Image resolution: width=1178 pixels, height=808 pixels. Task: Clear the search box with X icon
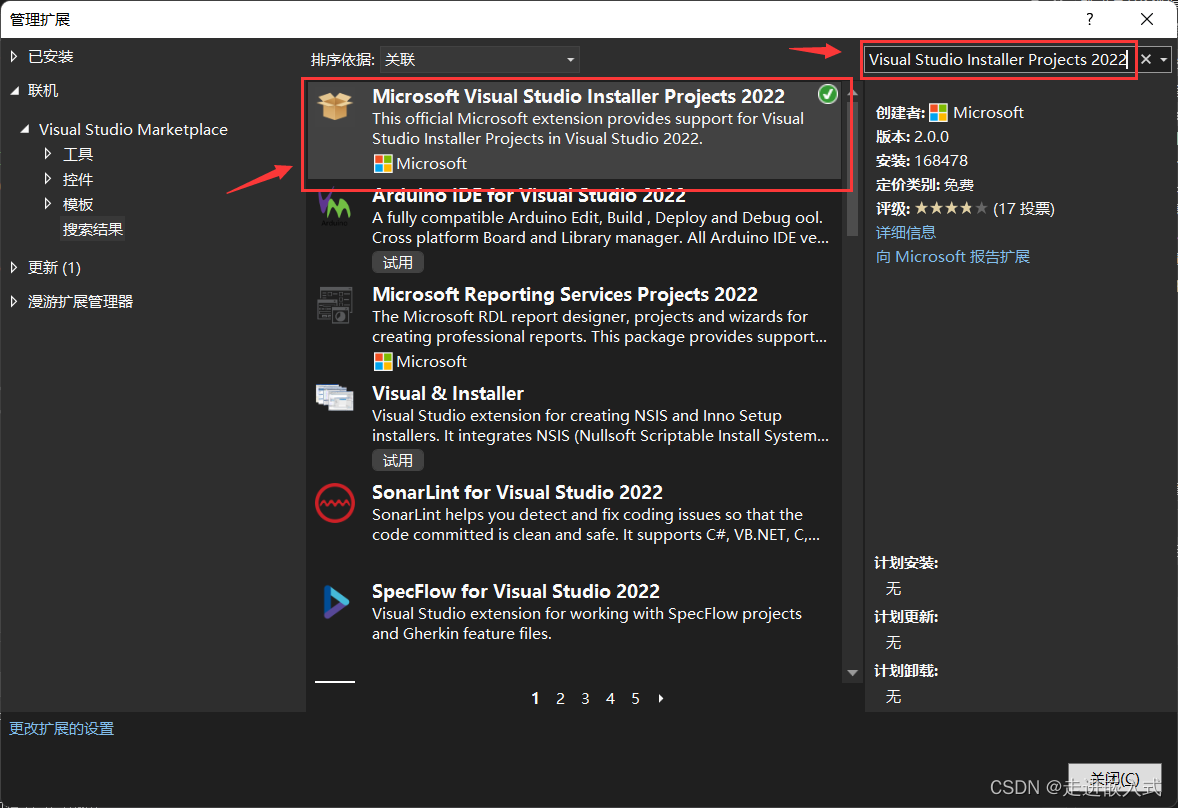point(1146,59)
